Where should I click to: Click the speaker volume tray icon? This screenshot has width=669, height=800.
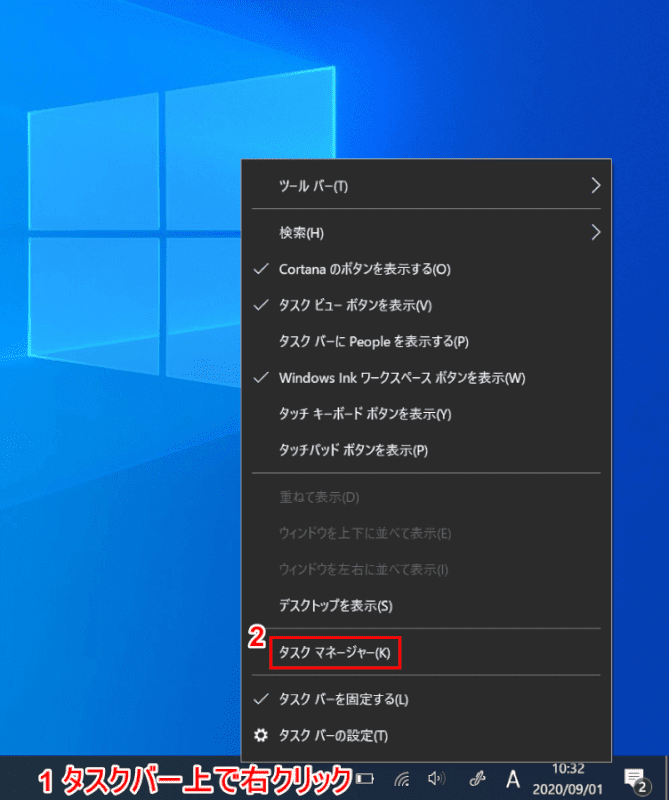(x=436, y=779)
